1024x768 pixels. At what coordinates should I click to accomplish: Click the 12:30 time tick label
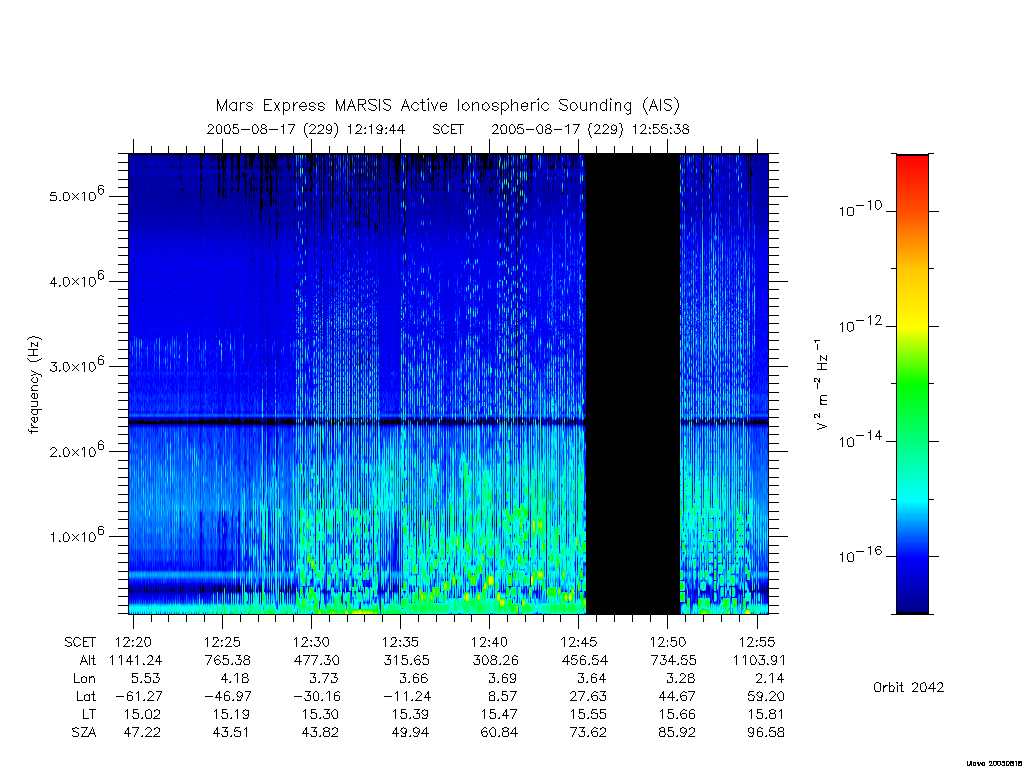(x=311, y=643)
